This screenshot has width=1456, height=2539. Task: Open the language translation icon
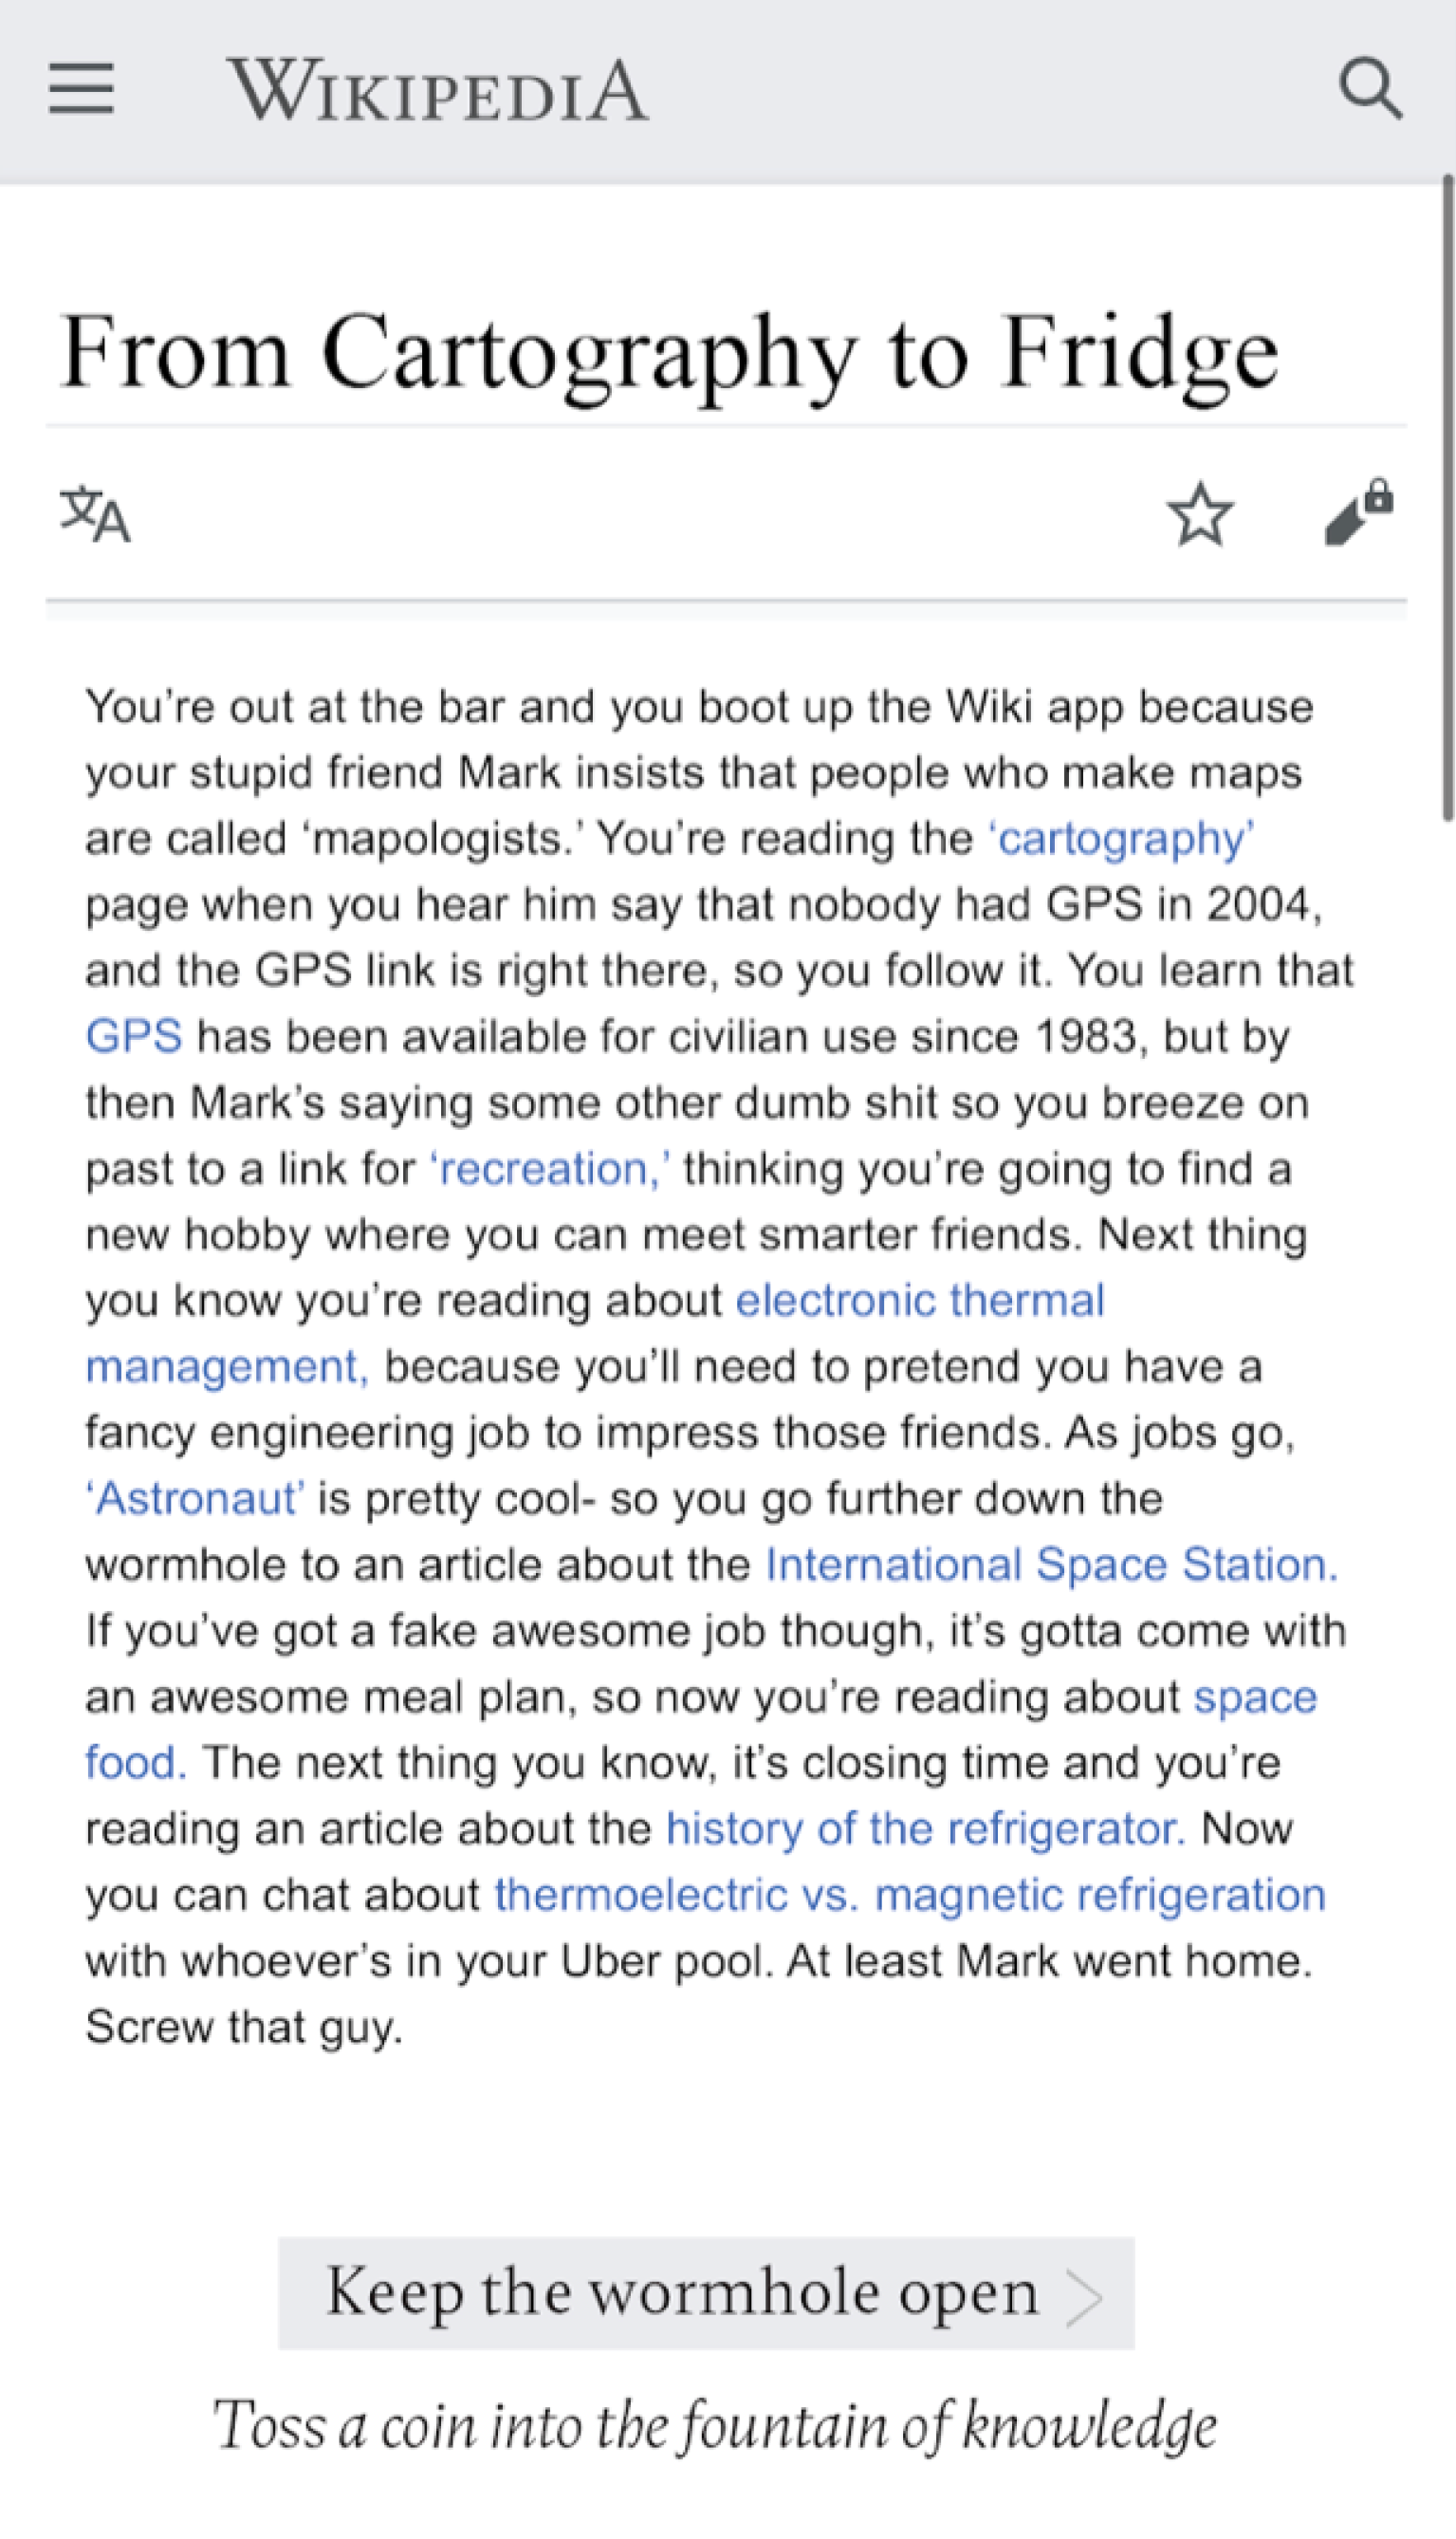coord(95,514)
